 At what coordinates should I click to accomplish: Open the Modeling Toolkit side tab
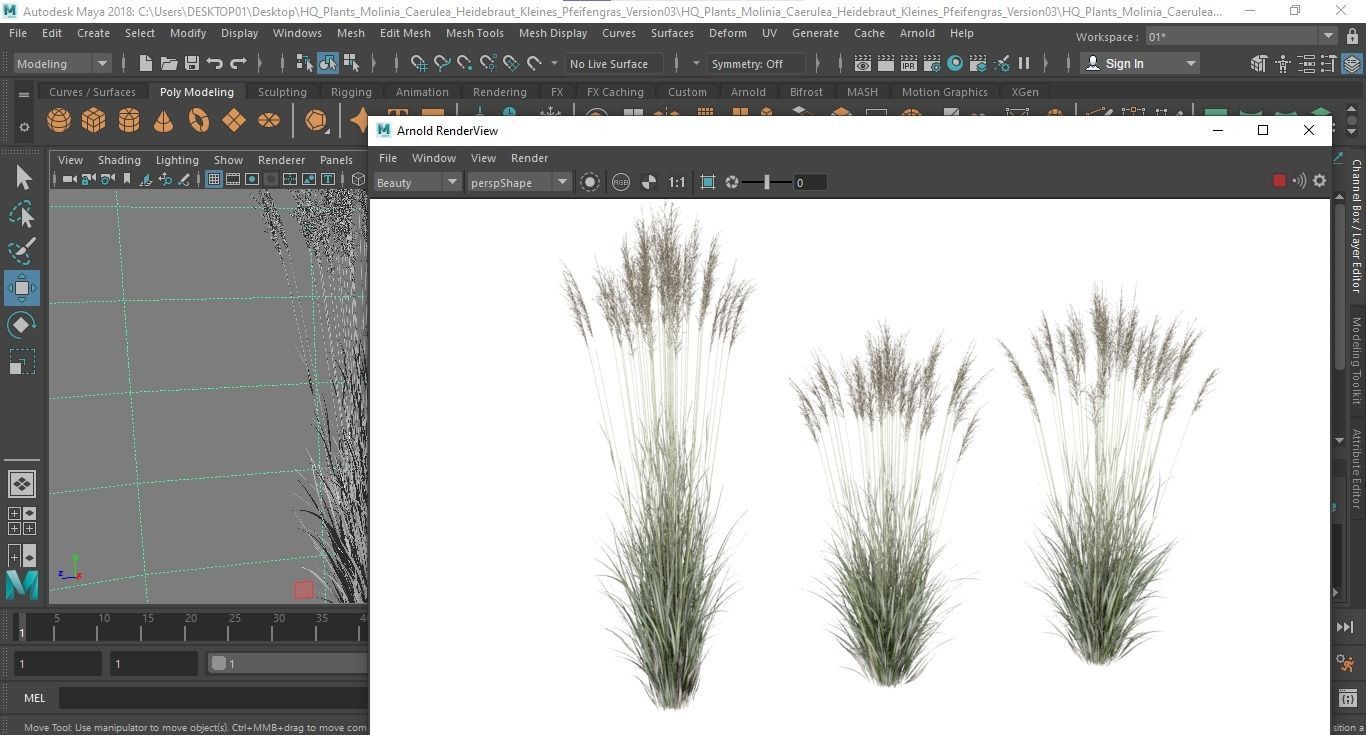click(x=1357, y=361)
